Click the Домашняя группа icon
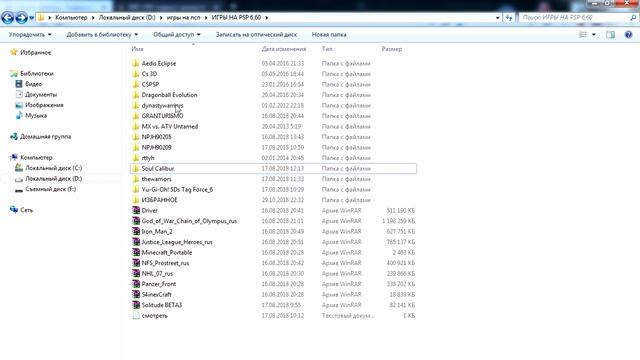Viewport: 640px width, 360px height. point(13,137)
